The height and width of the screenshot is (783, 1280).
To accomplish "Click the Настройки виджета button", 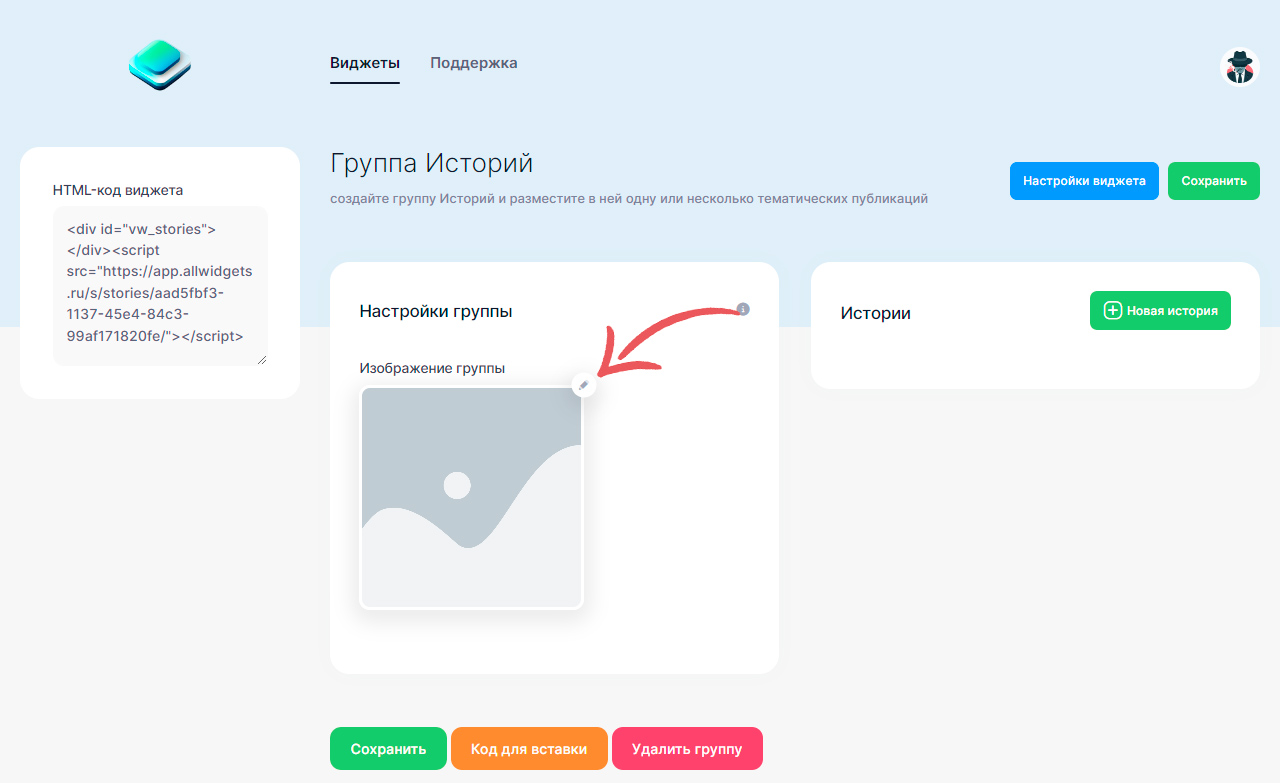I will pos(1084,181).
